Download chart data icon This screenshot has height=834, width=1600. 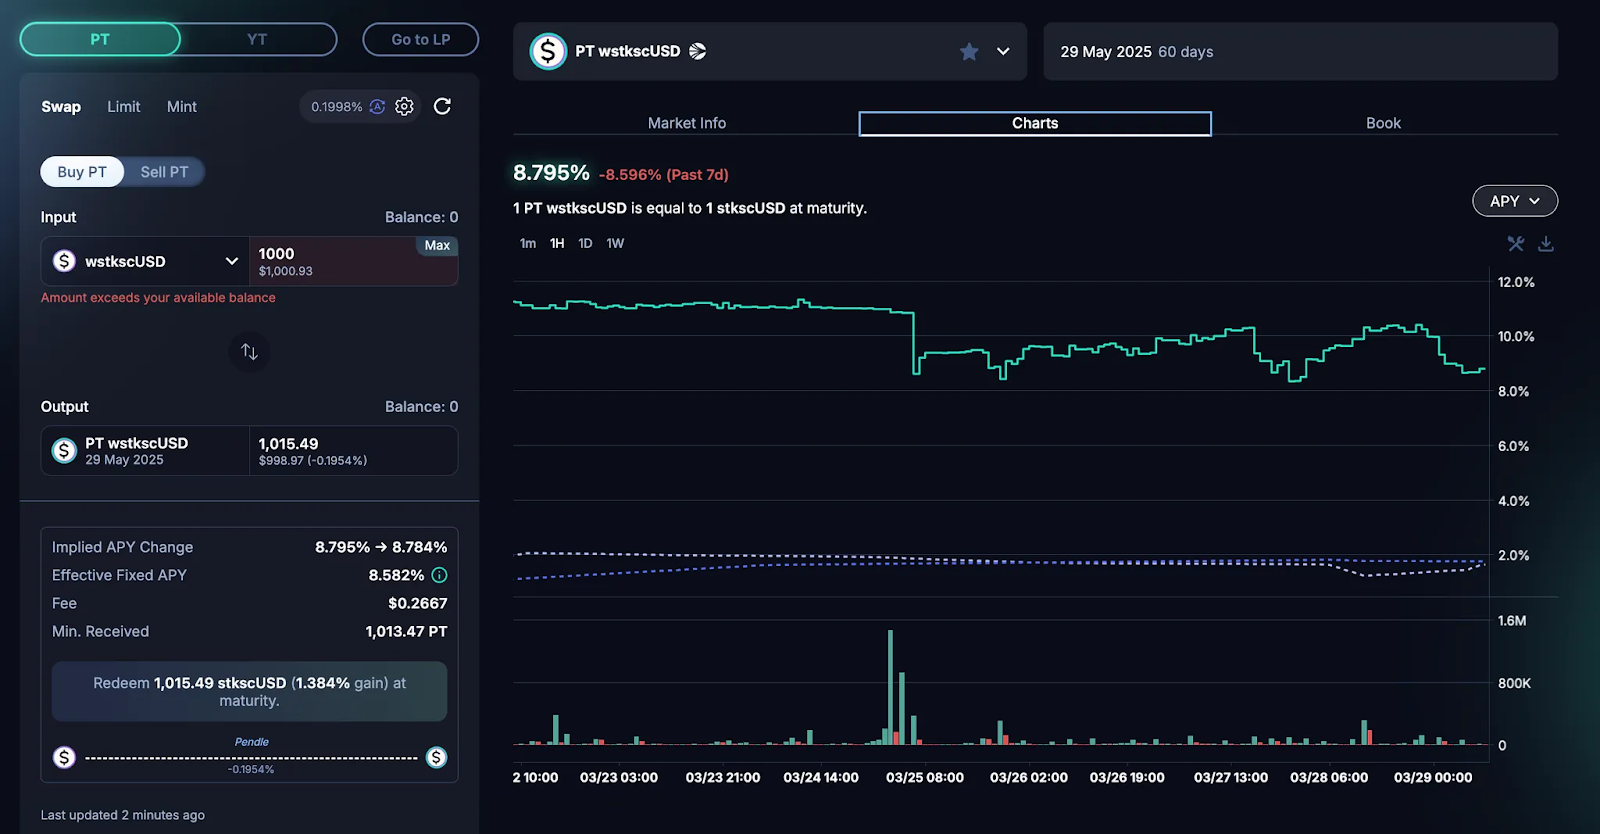(1546, 243)
